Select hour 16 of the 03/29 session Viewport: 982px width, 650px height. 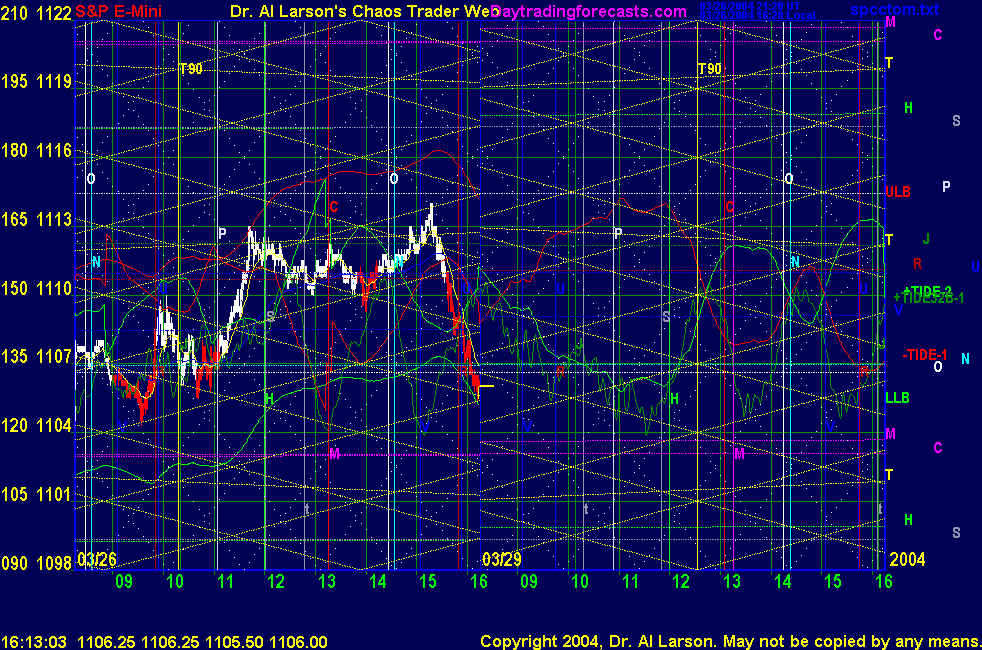pos(884,581)
